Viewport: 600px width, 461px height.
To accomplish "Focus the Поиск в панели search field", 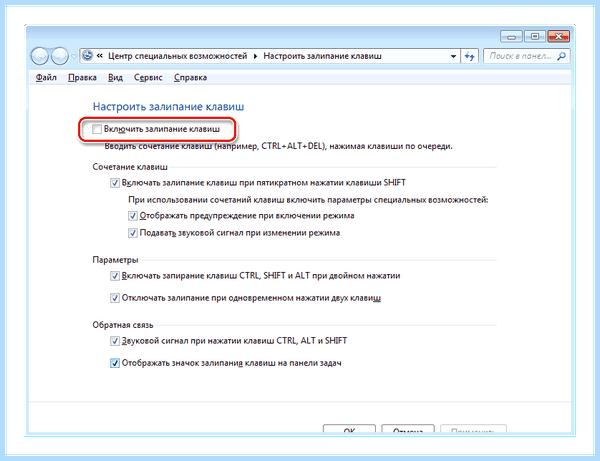I will [521, 56].
